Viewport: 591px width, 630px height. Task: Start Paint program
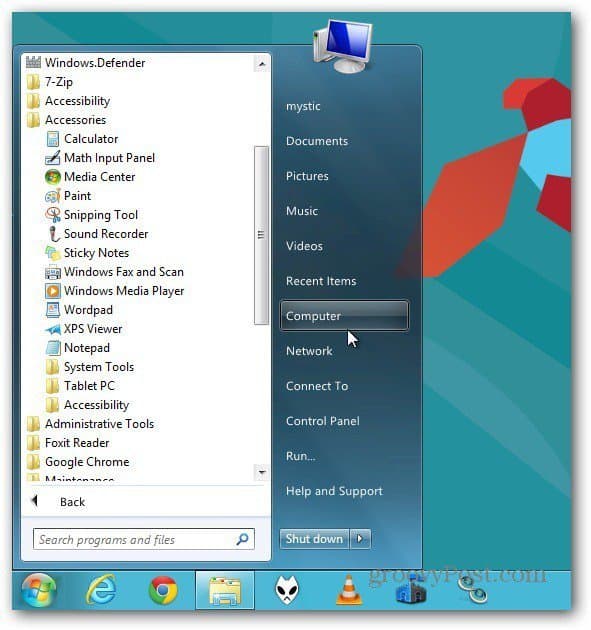tap(68, 196)
